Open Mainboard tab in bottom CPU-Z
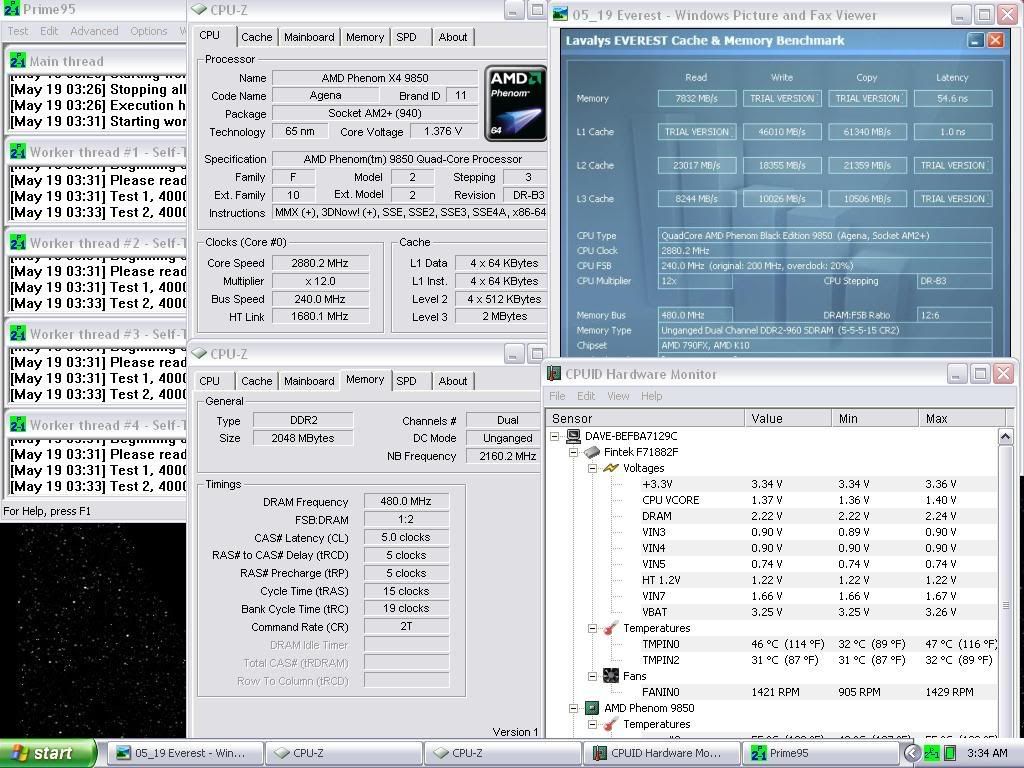The height and width of the screenshot is (768, 1024). tap(309, 381)
